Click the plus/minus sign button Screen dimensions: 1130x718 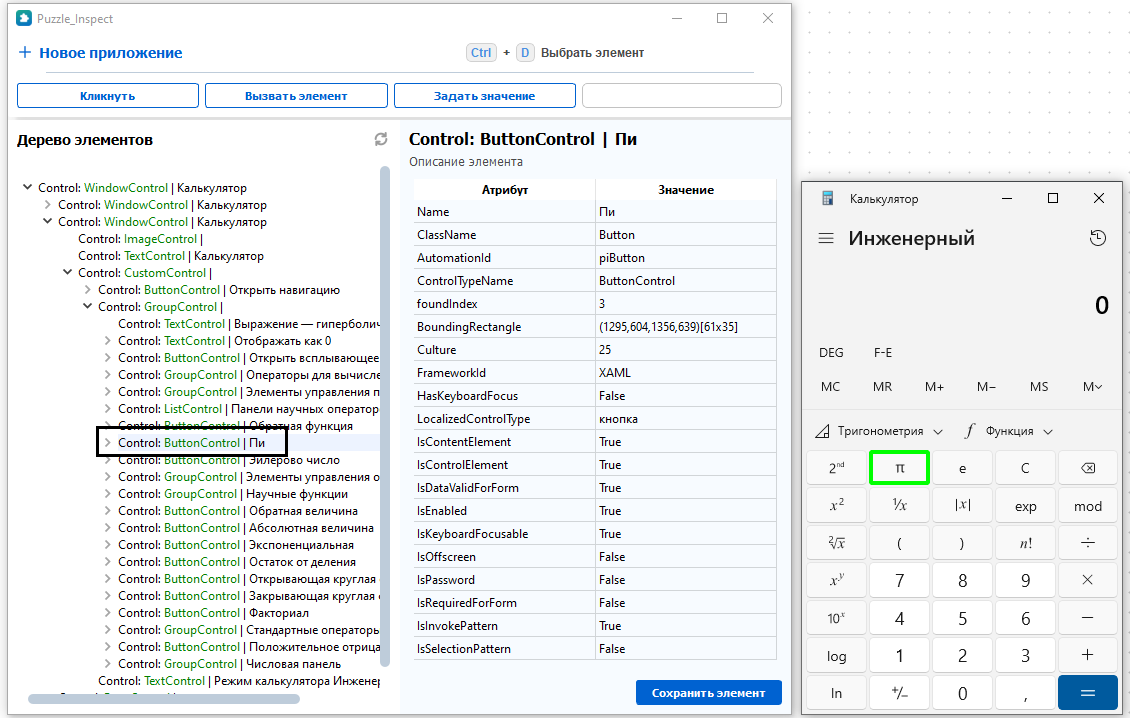pyautogui.click(x=899, y=693)
